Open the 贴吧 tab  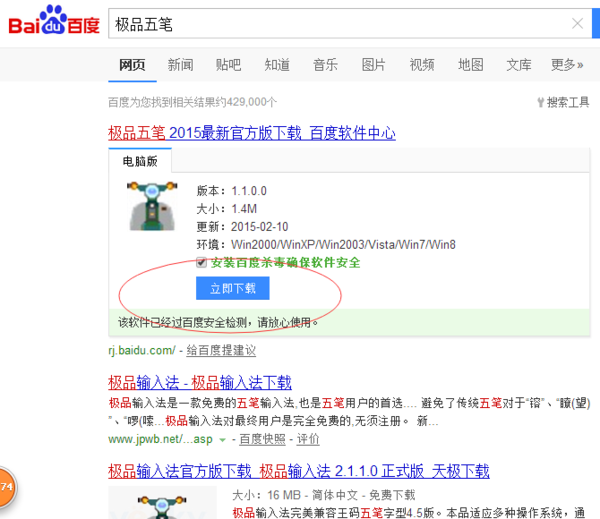click(x=228, y=65)
